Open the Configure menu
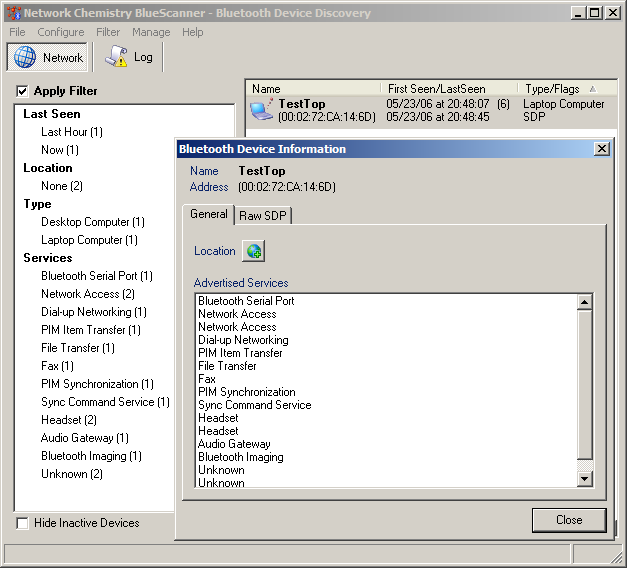This screenshot has height=568, width=627. 61,32
